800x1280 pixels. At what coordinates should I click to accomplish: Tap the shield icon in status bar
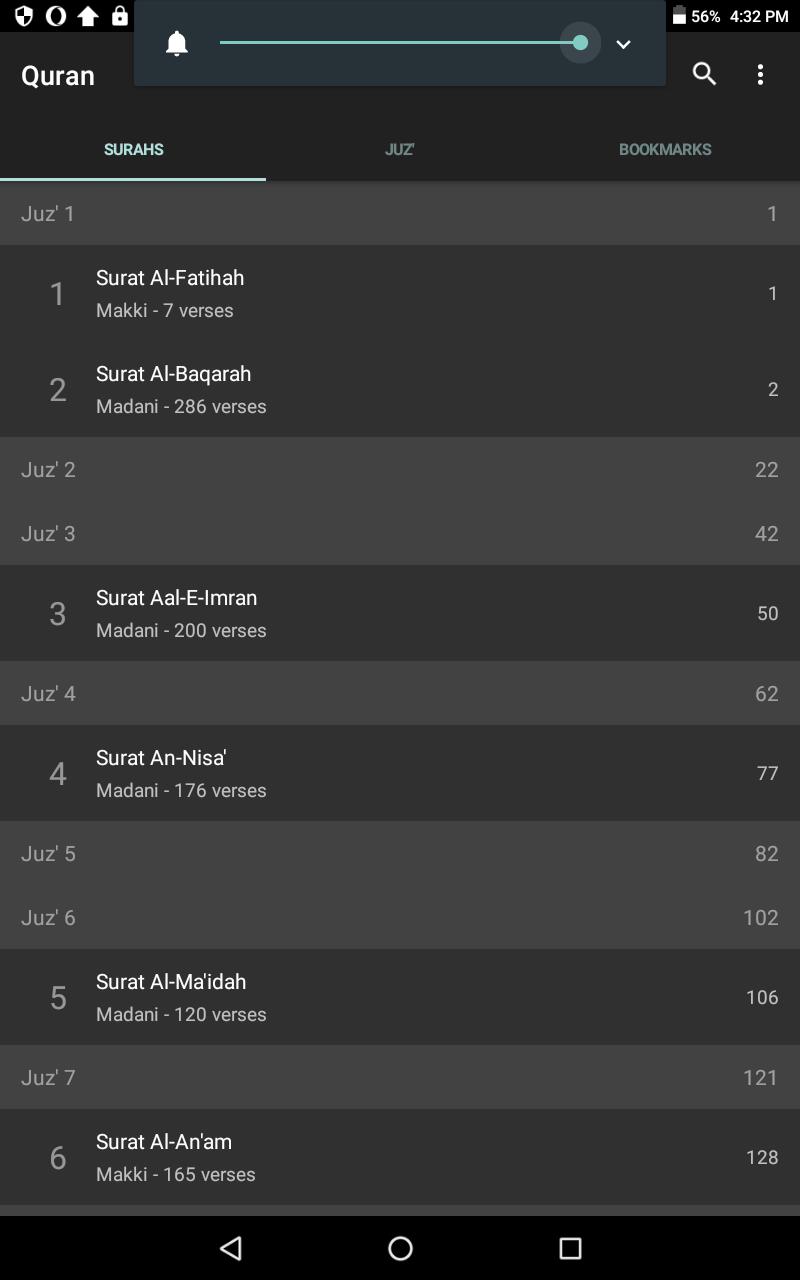[x=24, y=16]
